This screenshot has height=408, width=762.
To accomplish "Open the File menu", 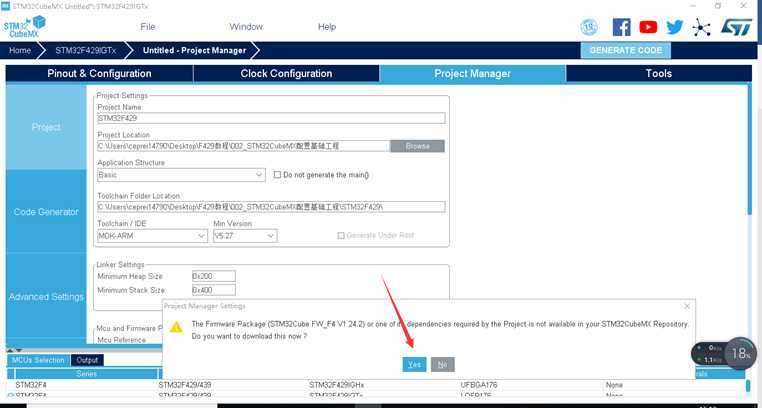I will click(x=148, y=27).
